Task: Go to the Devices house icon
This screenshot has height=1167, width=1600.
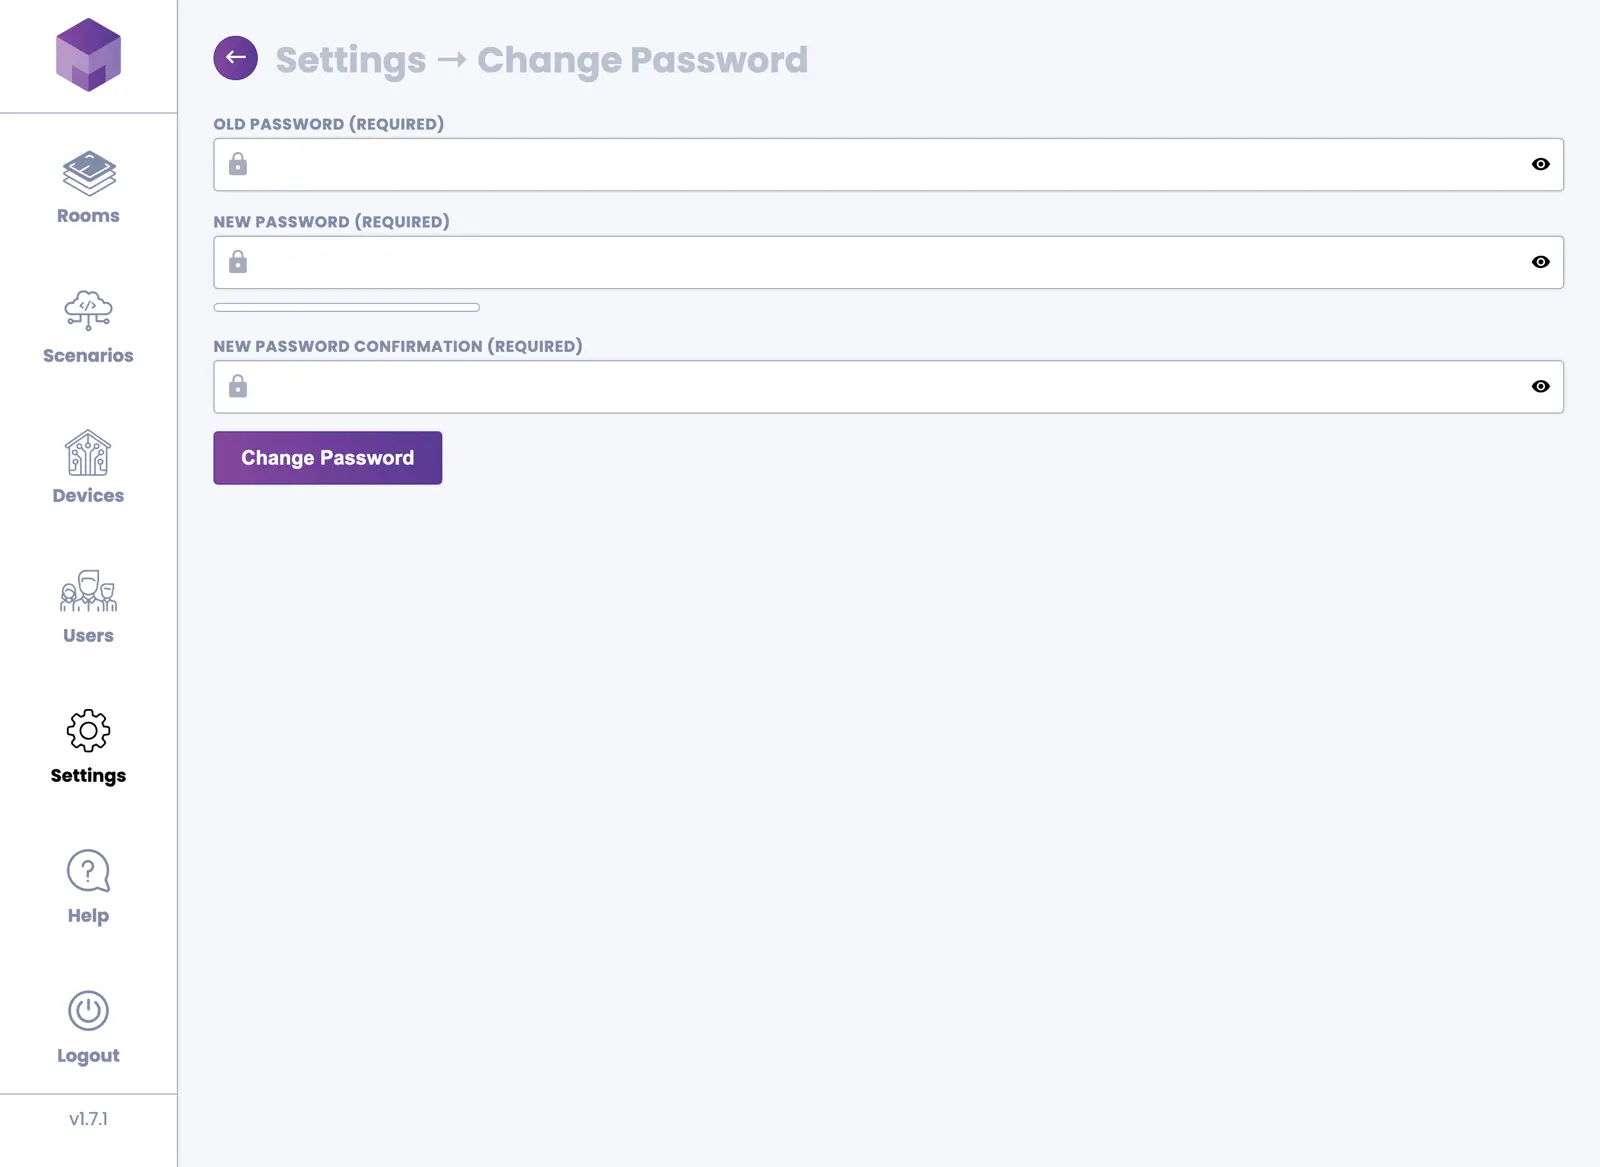Action: tap(88, 453)
